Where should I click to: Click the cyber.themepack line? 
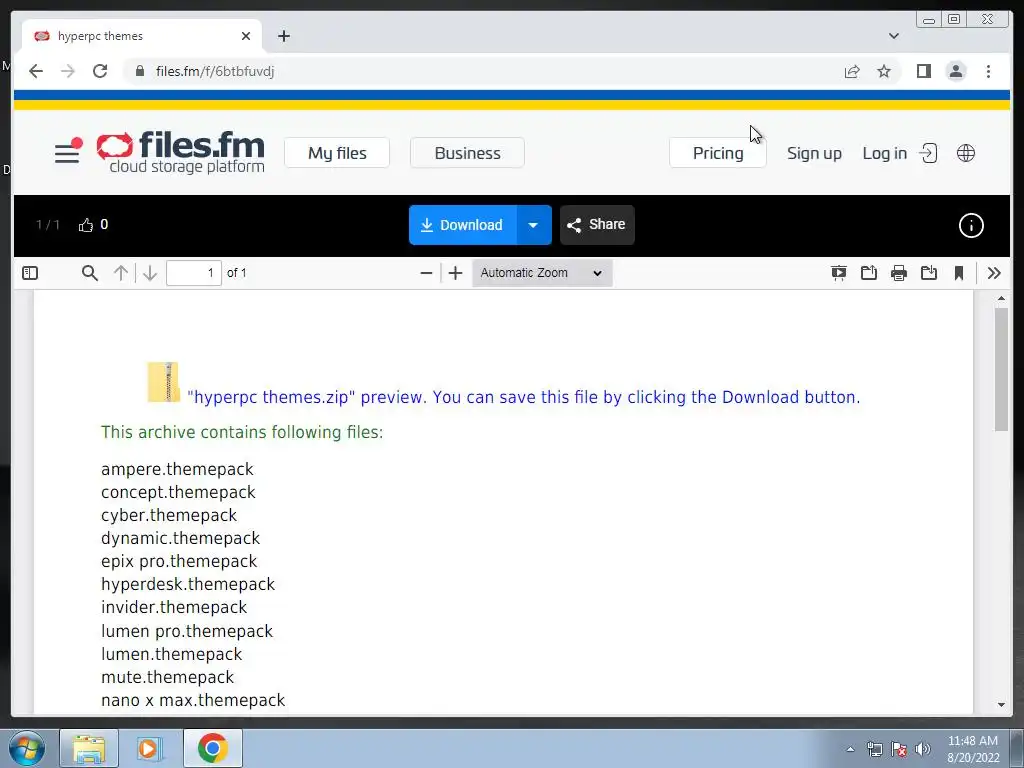(x=169, y=515)
